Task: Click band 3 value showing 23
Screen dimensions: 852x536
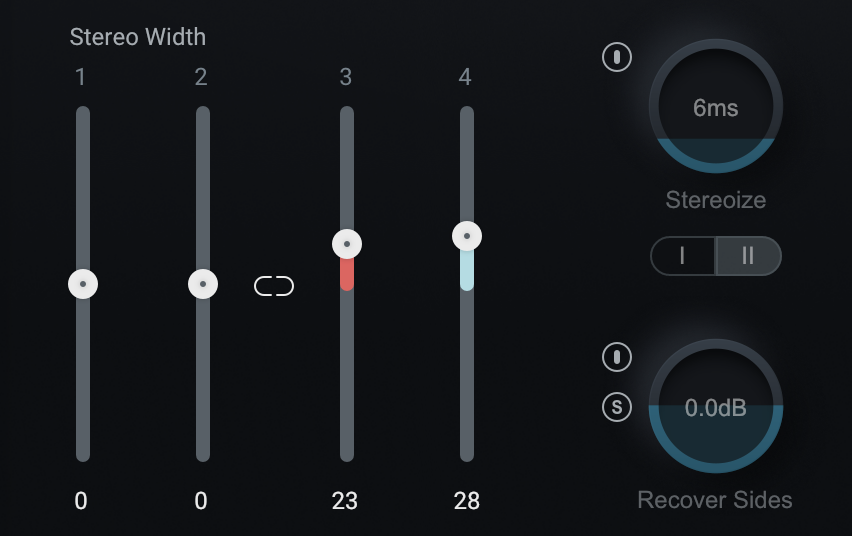Action: coord(345,501)
